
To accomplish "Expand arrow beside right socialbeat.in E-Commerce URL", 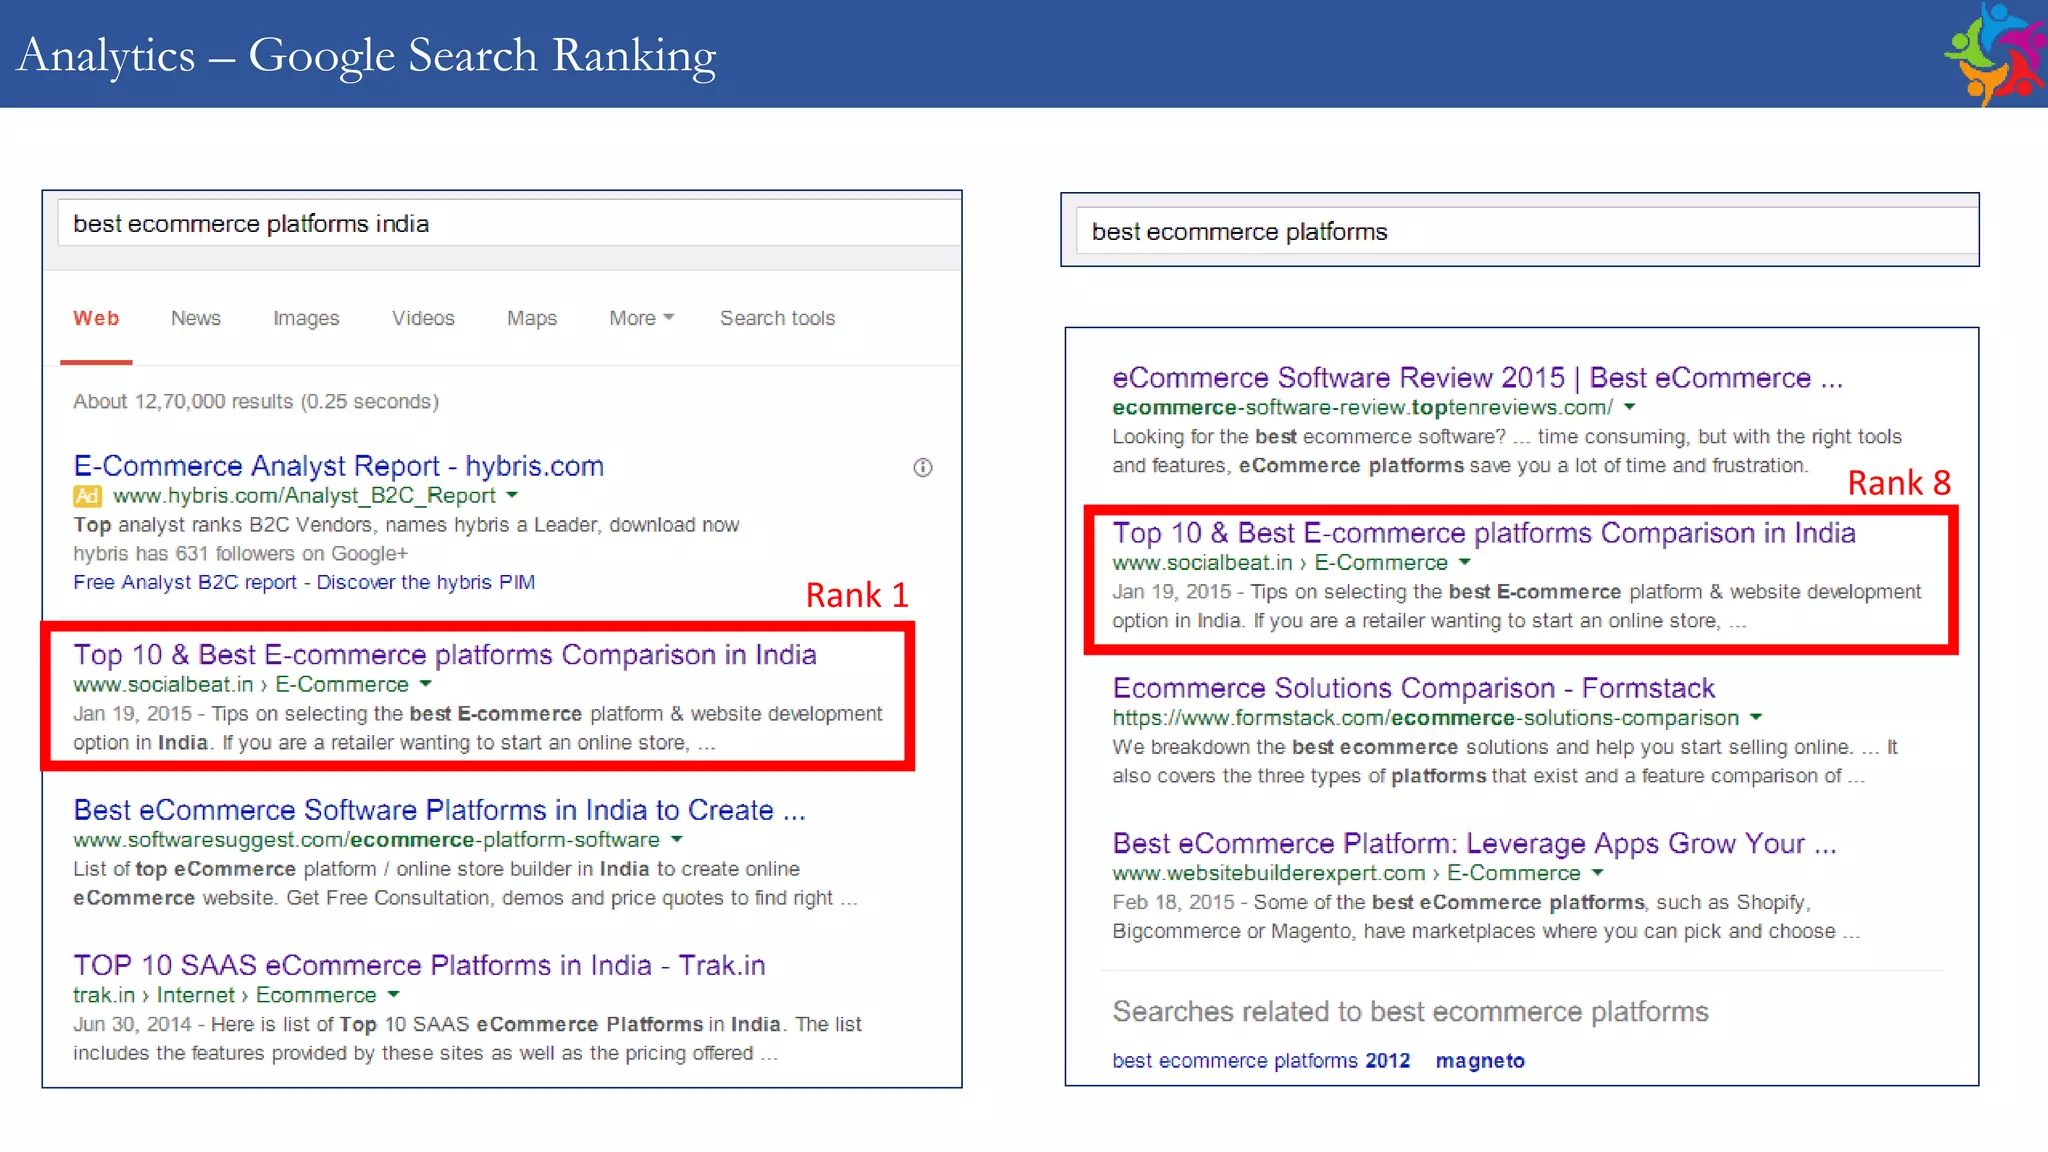I will click(1465, 562).
